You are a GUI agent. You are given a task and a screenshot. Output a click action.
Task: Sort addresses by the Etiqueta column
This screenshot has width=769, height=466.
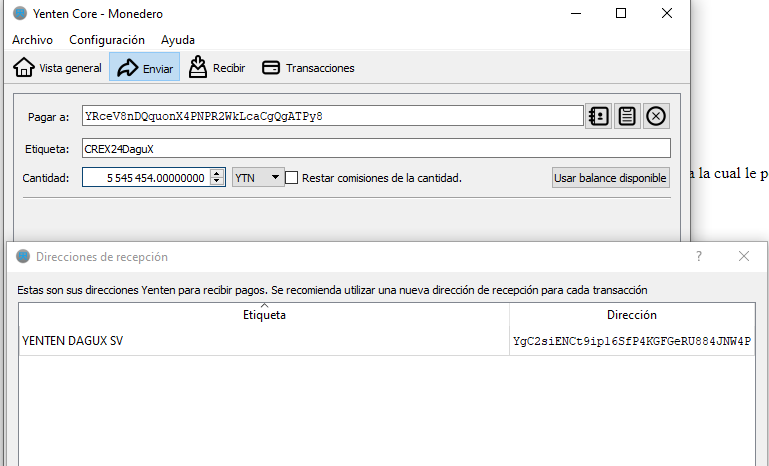264,315
